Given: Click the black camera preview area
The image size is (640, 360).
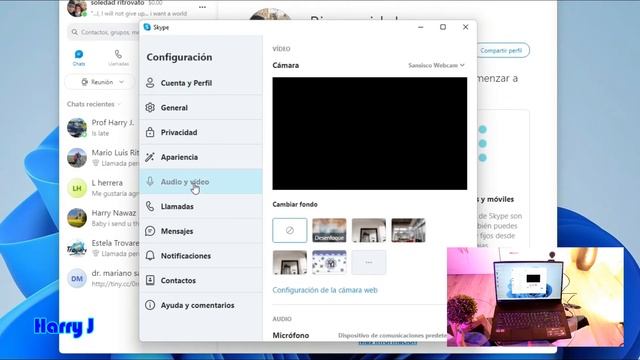Looking at the screenshot, I should coord(370,133).
